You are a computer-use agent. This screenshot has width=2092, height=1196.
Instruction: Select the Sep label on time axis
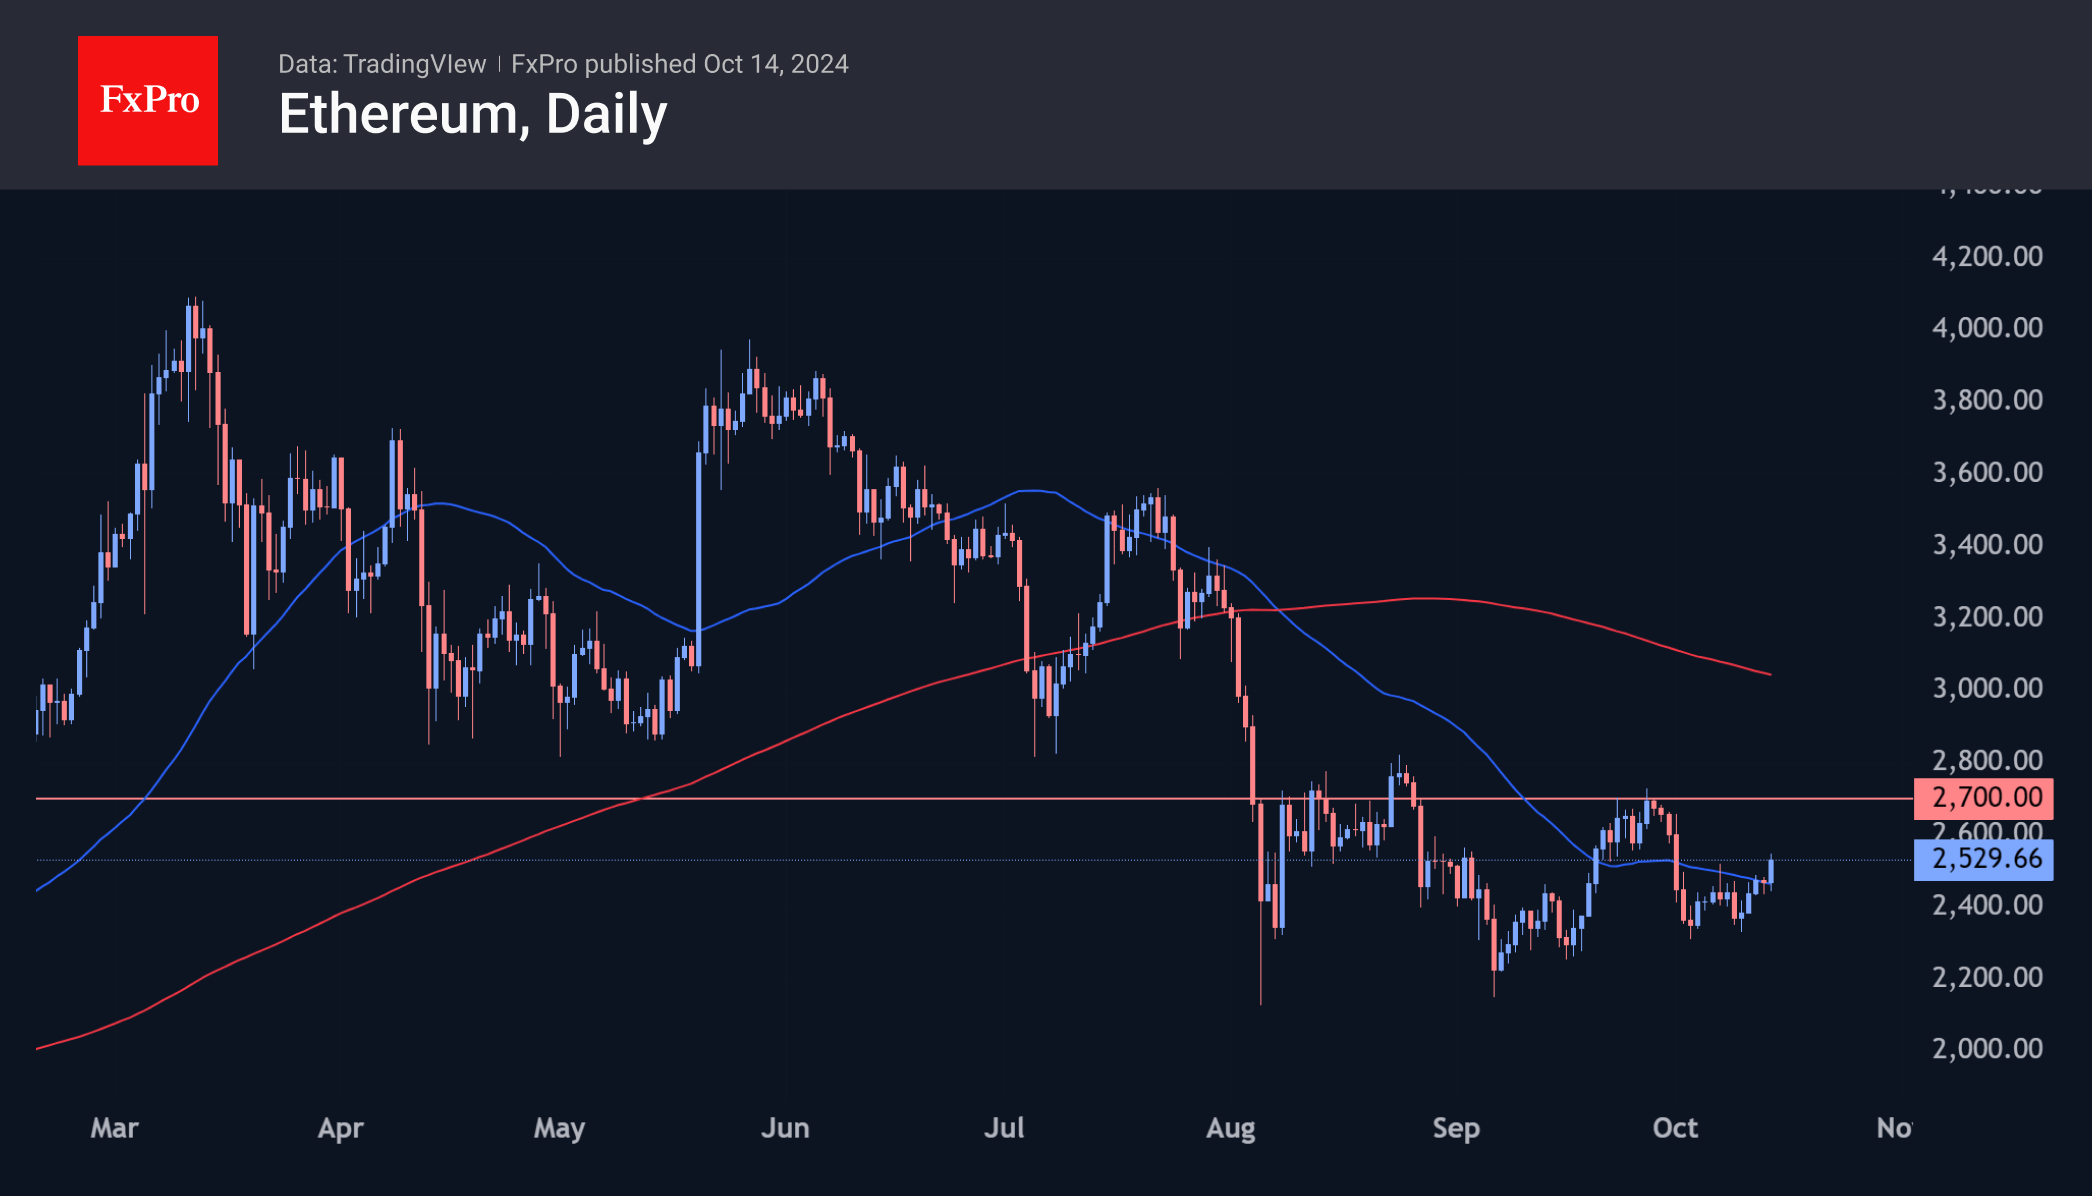[x=1456, y=1128]
